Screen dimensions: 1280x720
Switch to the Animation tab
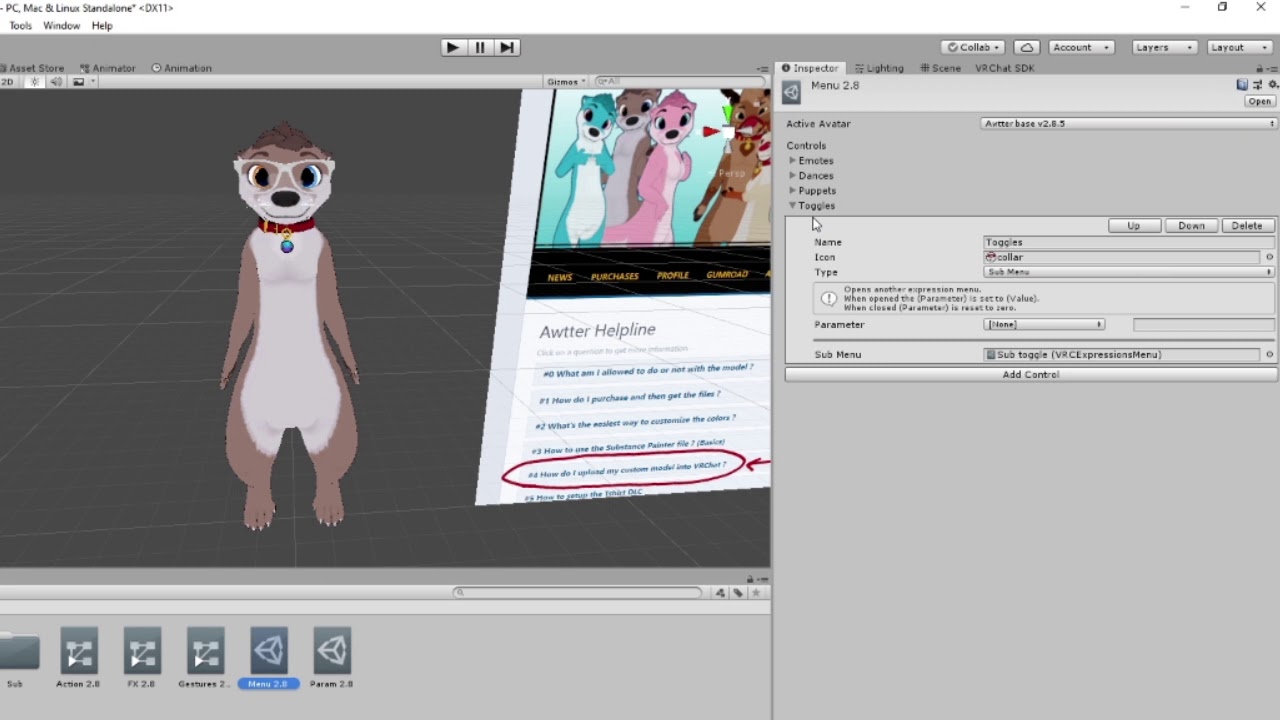coord(181,68)
